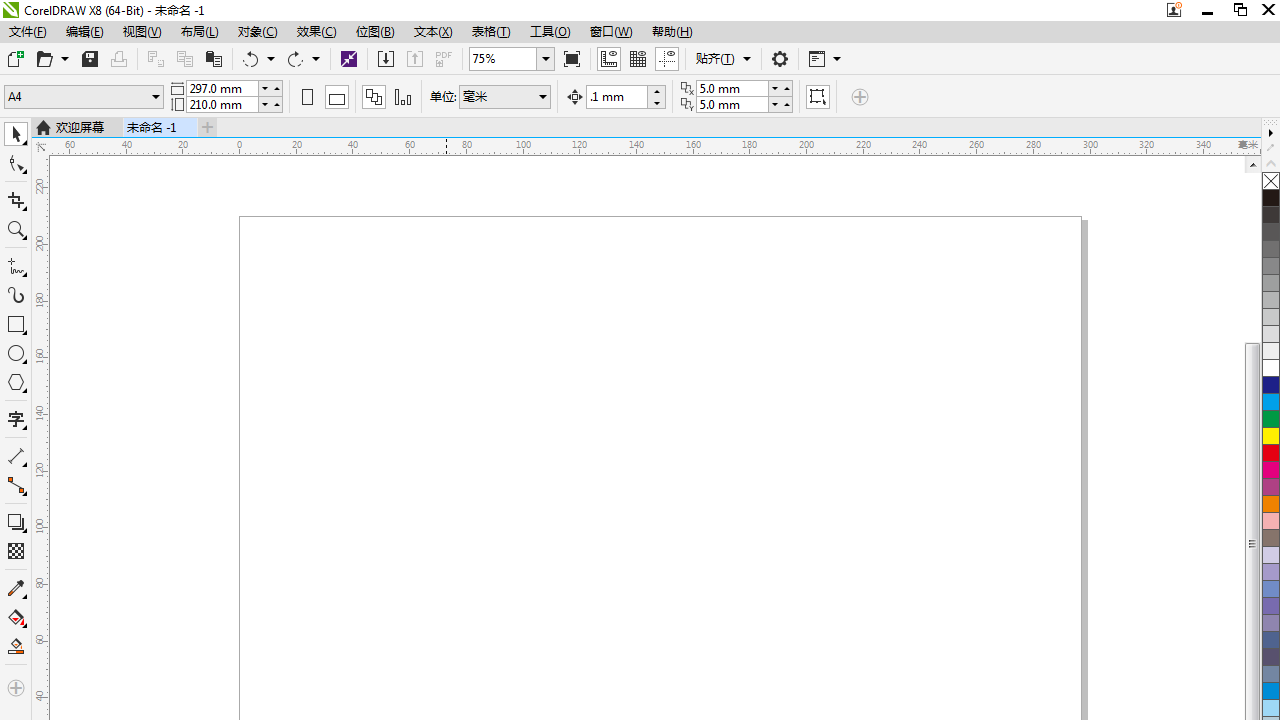Expand the A4 page size dropdown

pos(156,97)
